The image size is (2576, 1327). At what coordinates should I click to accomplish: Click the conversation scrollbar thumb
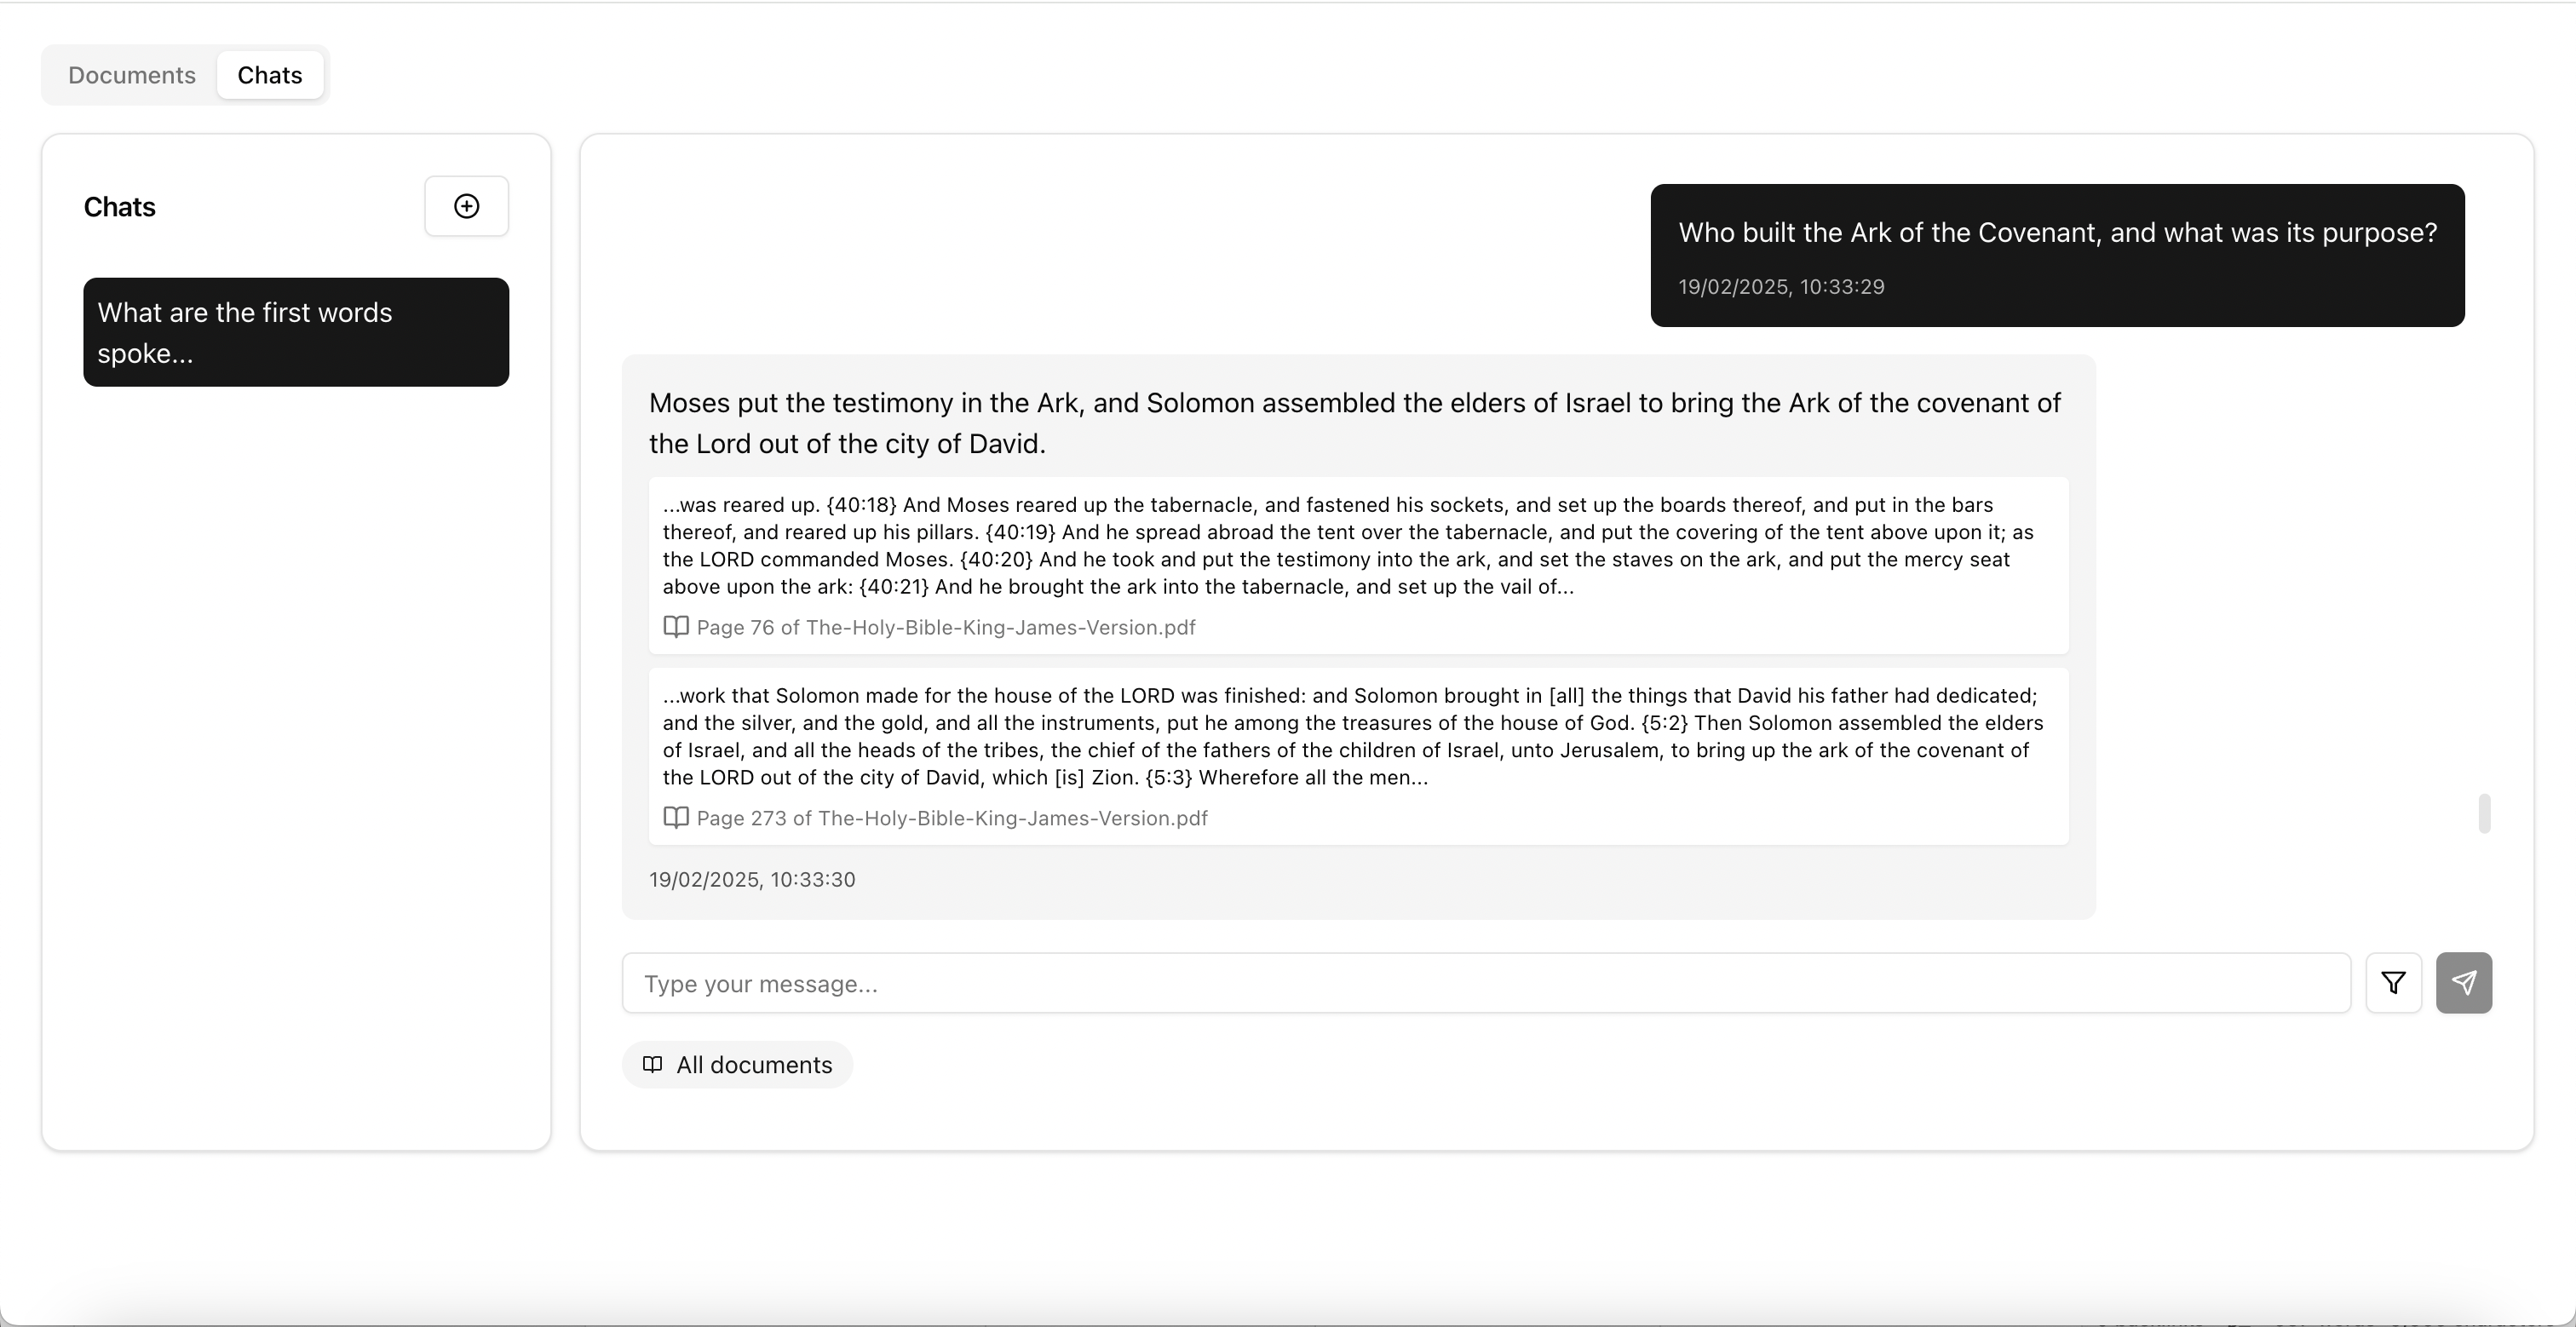point(2484,813)
